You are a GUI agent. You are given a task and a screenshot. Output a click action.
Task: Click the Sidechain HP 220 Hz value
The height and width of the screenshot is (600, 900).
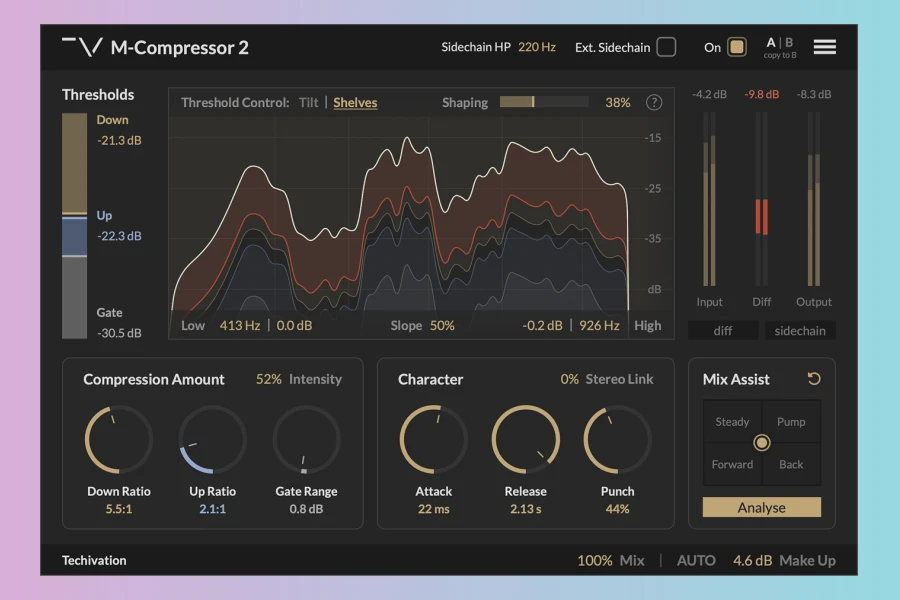(x=537, y=47)
